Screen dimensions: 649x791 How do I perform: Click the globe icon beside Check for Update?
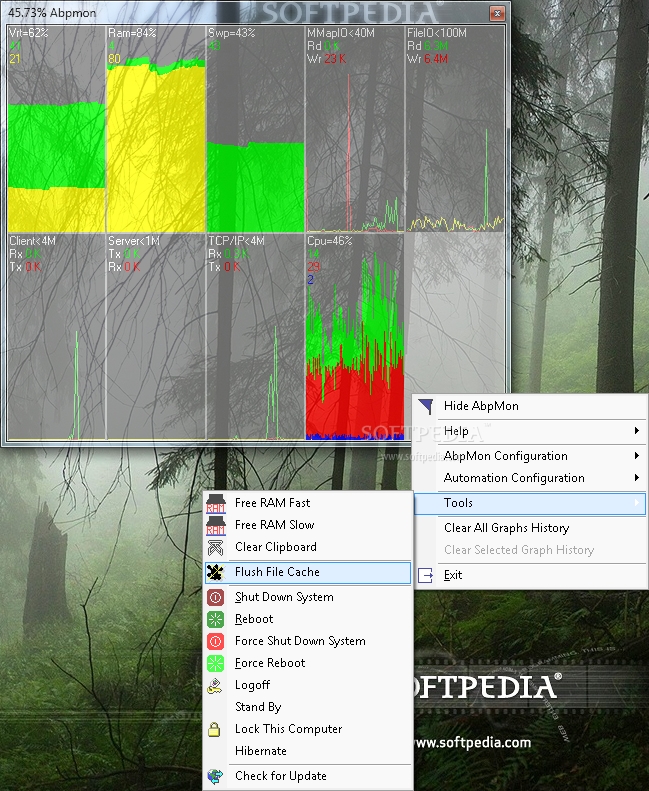pos(215,776)
